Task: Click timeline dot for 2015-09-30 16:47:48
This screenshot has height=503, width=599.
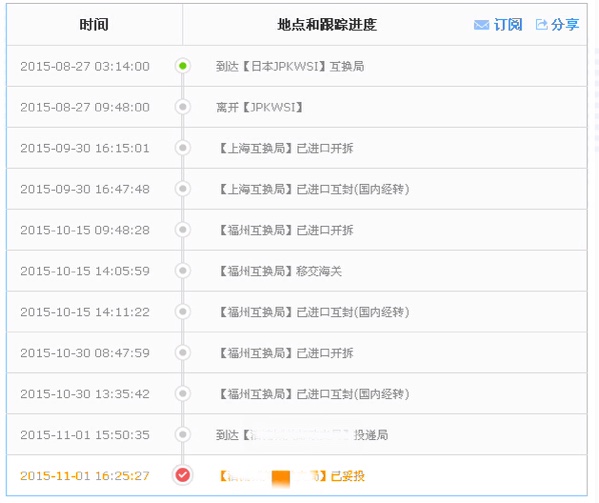Action: tap(183, 188)
